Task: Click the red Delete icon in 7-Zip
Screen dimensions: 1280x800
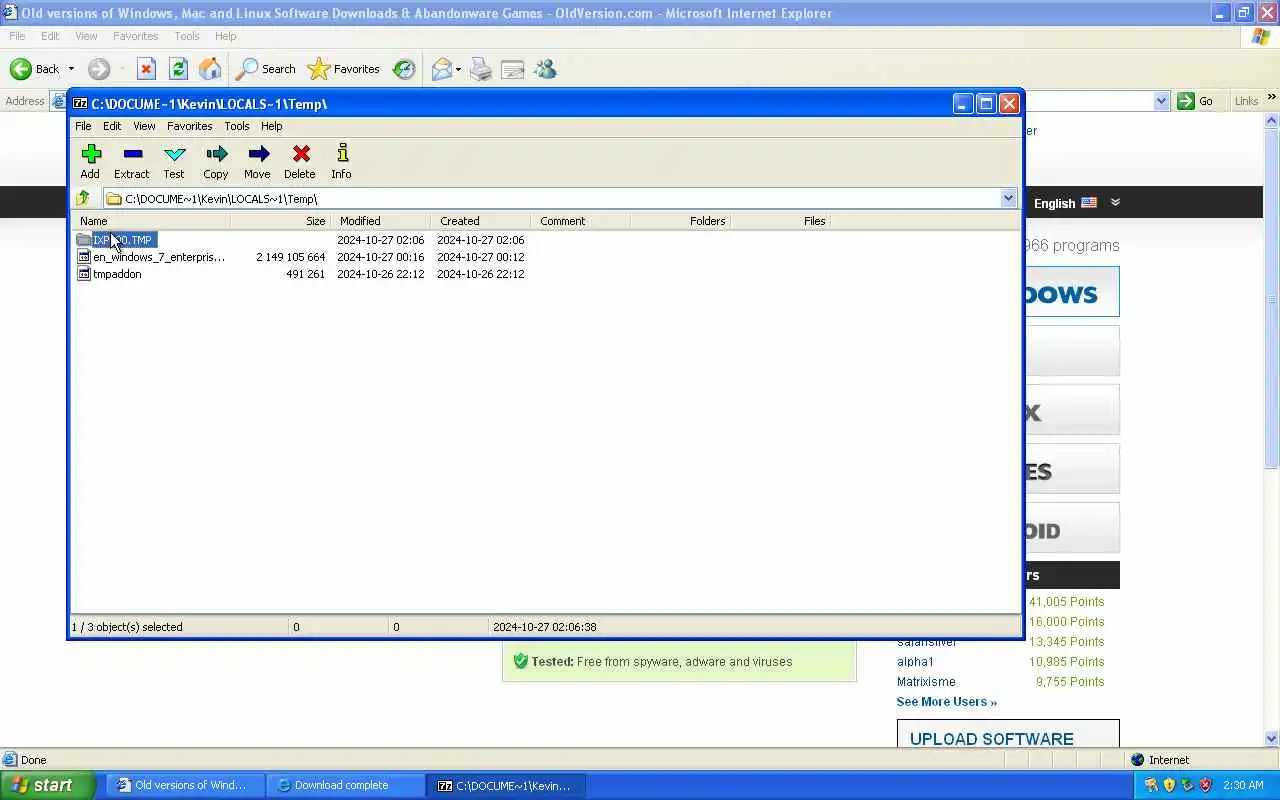Action: pos(300,160)
